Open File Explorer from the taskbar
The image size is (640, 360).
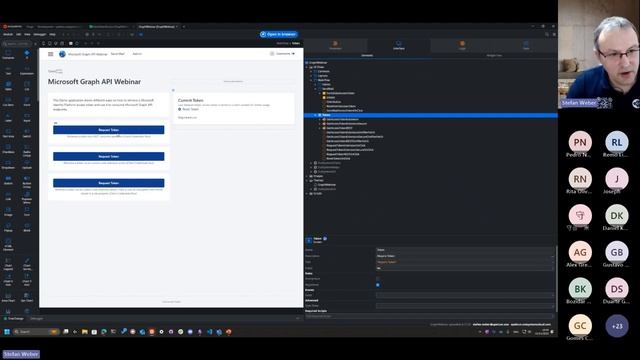[x=84, y=332]
